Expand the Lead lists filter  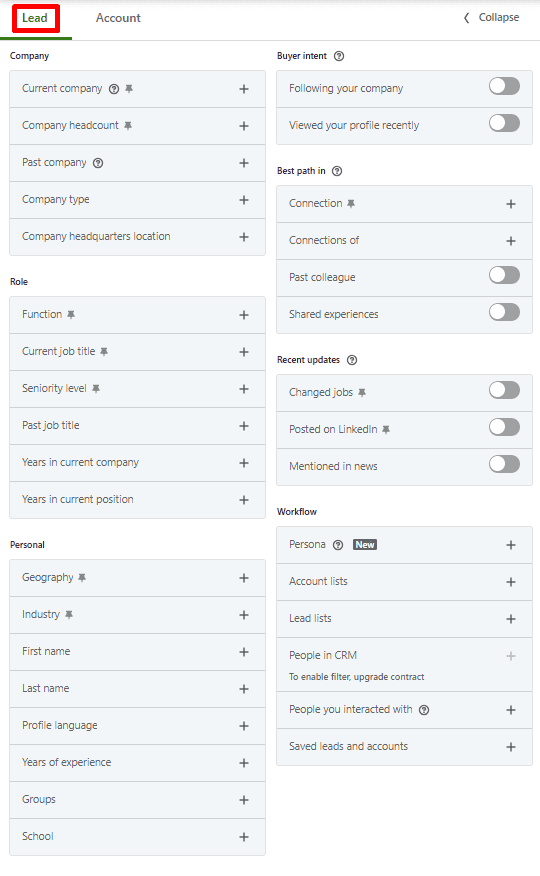tap(404, 619)
